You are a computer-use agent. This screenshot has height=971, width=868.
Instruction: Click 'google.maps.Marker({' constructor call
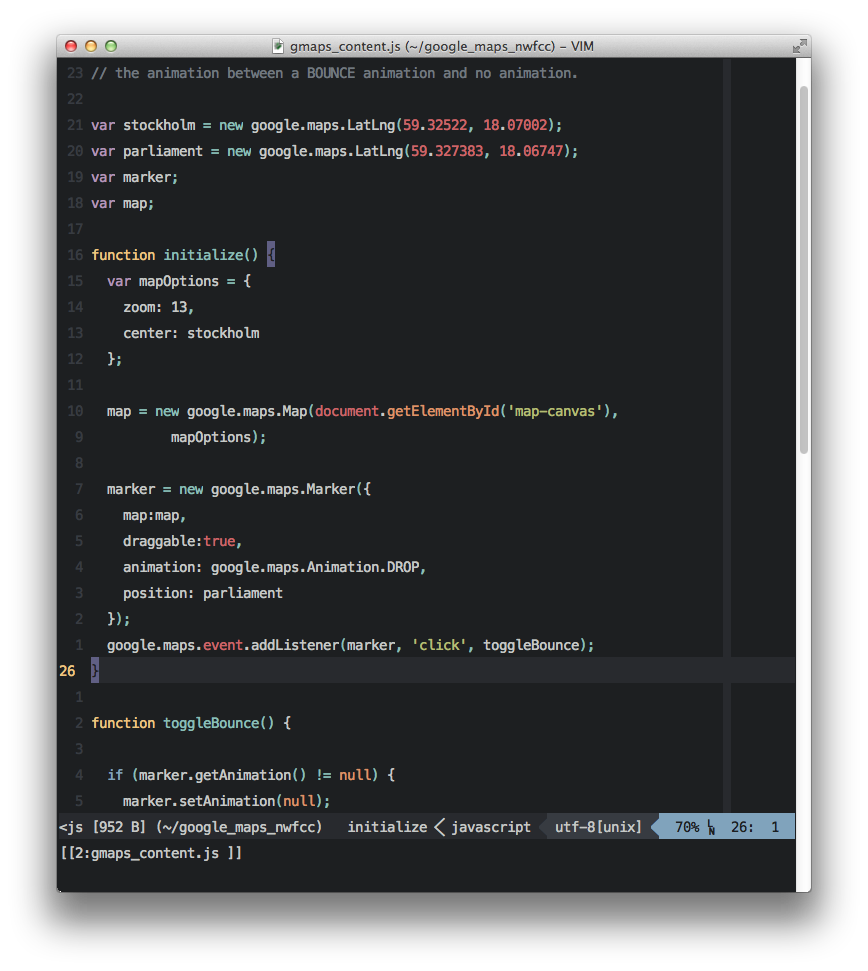[291, 489]
